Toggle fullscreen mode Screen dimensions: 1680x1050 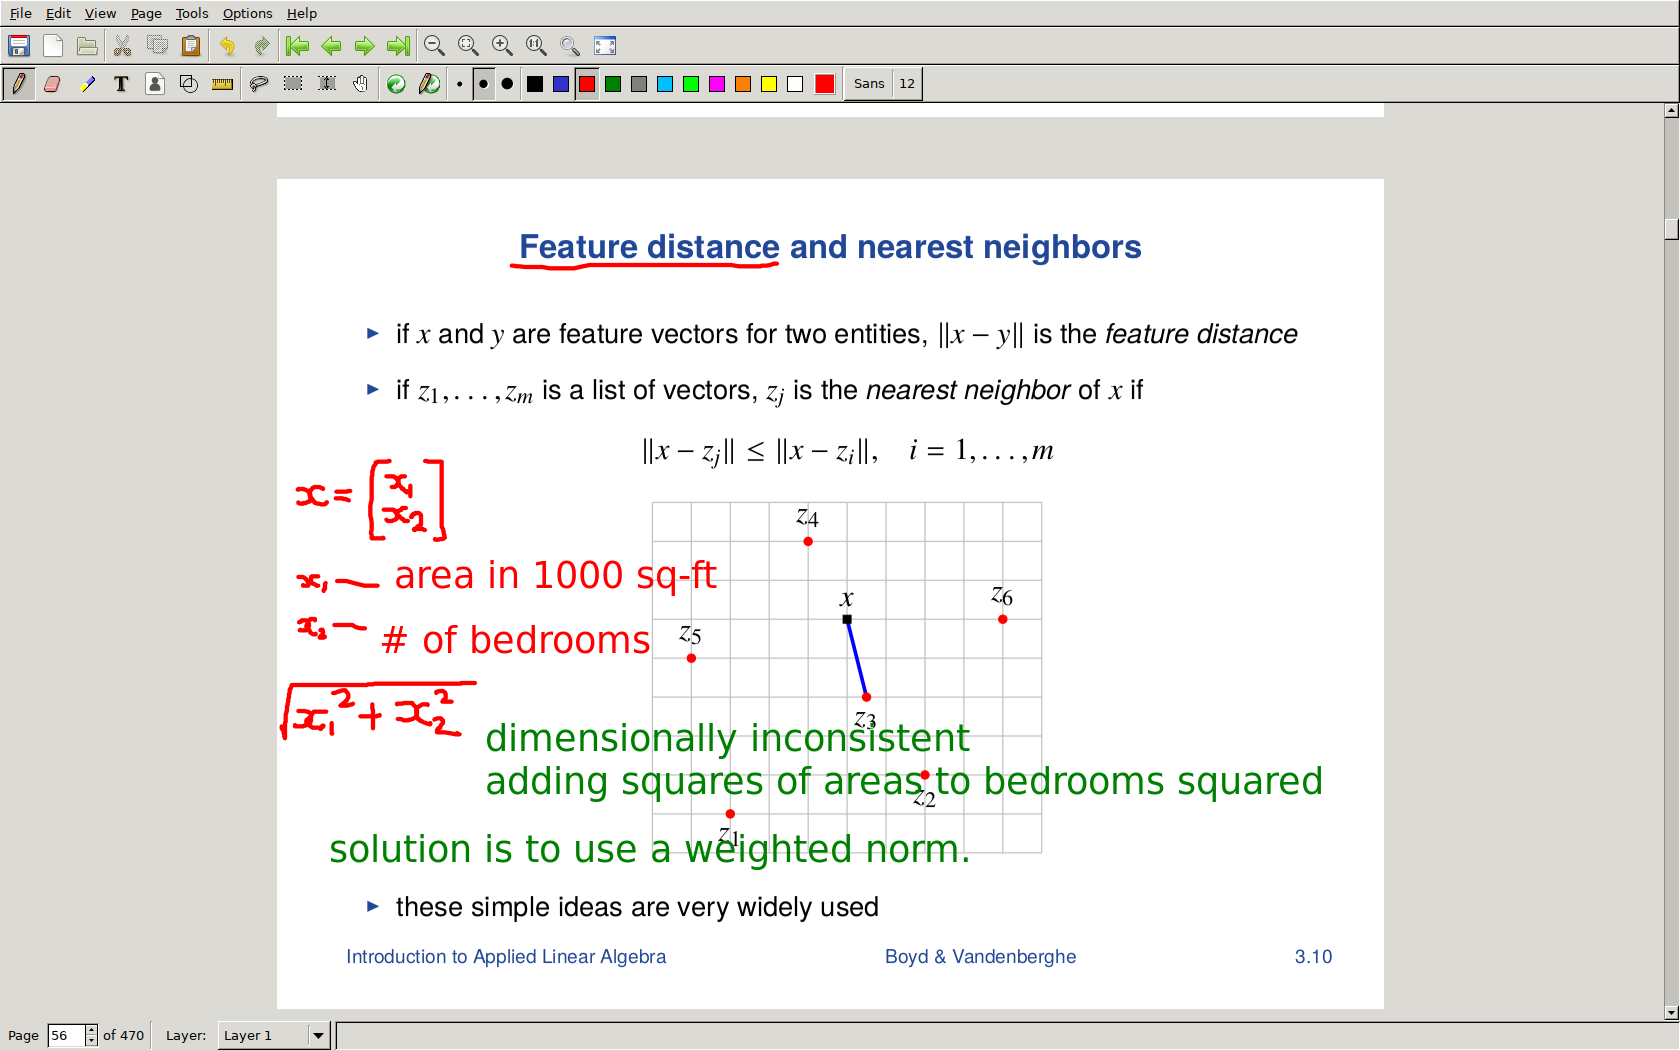tap(605, 46)
